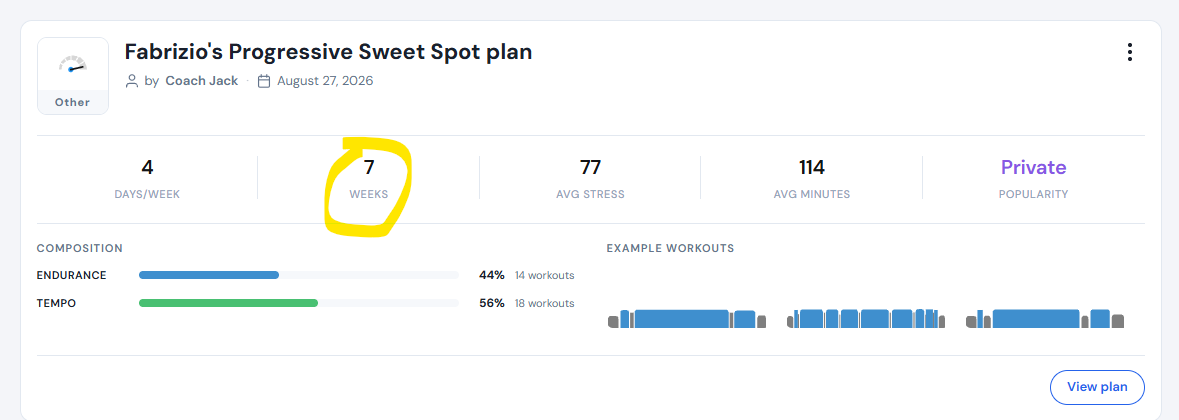
Task: Click the 14 workouts Endurance count
Action: (544, 276)
